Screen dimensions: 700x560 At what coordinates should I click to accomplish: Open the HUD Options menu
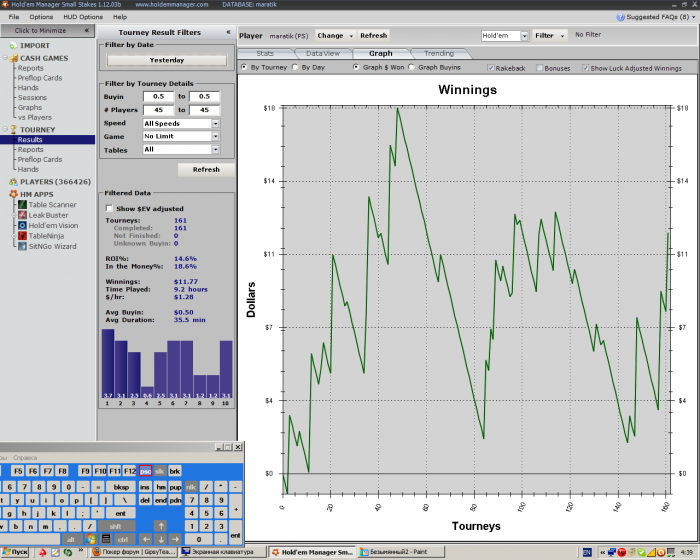(84, 17)
